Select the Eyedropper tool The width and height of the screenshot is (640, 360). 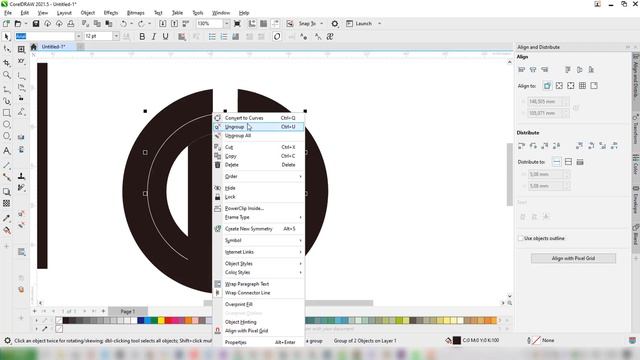[7, 218]
